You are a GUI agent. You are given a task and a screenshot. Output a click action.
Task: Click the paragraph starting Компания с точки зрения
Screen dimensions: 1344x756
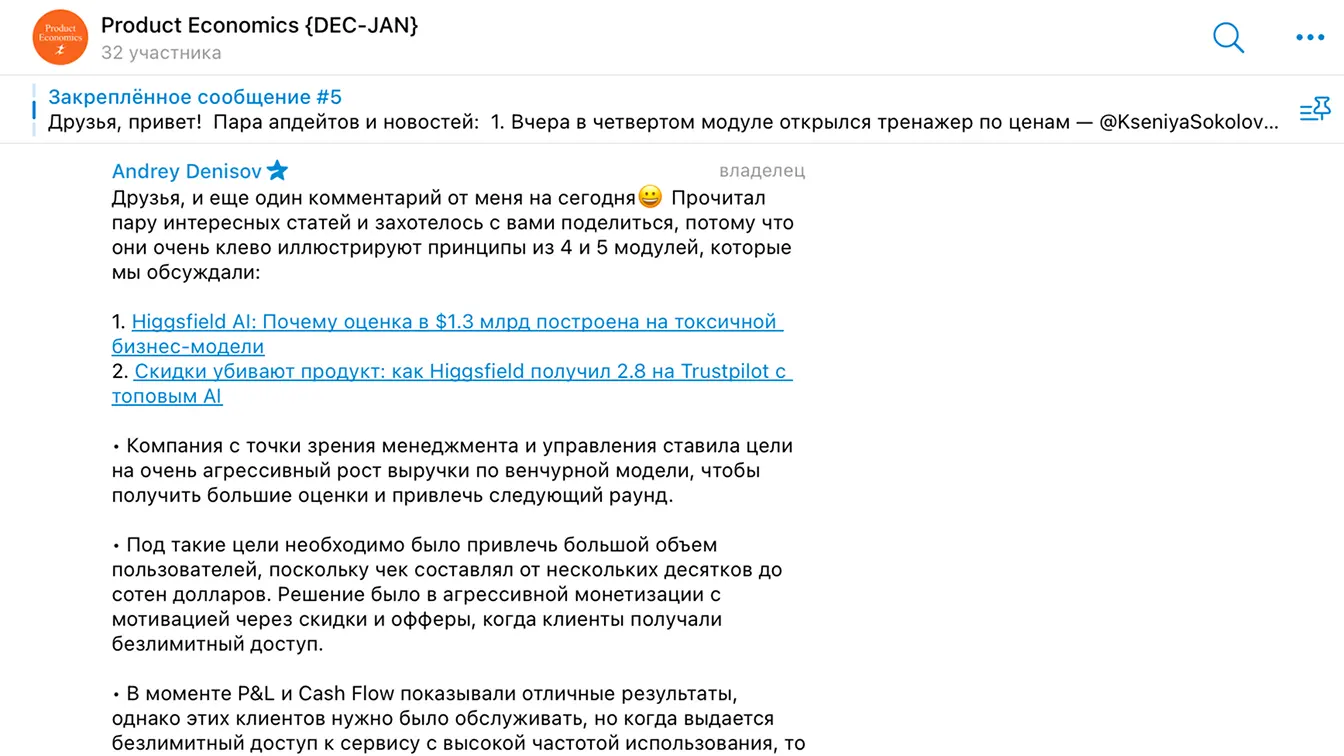coord(452,470)
